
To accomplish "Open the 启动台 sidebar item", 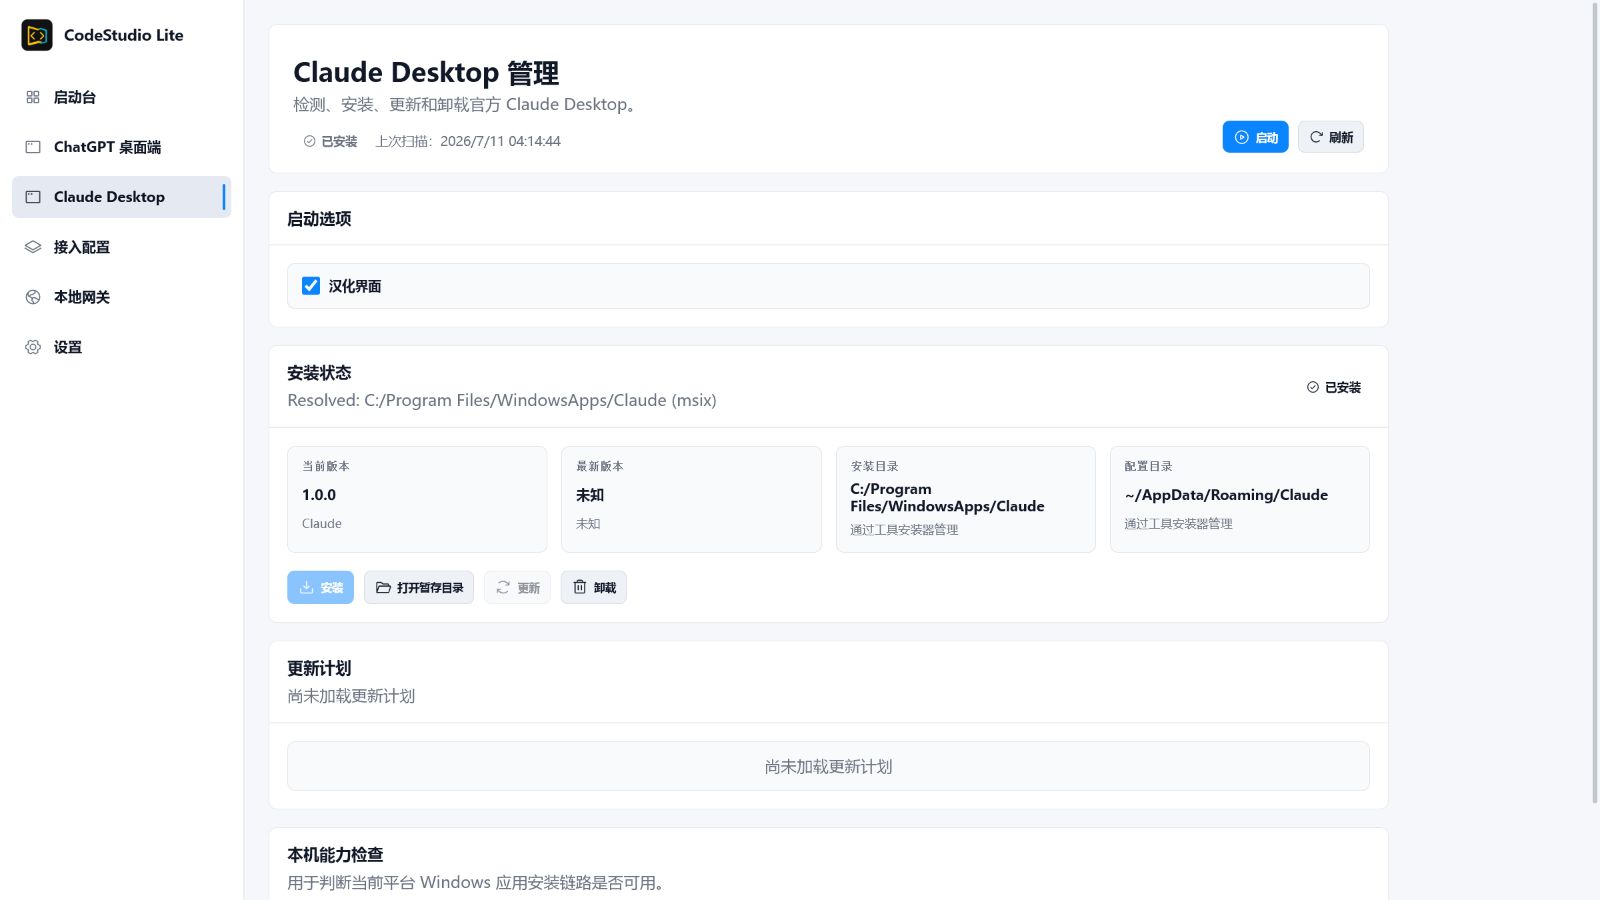I will pyautogui.click(x=121, y=97).
